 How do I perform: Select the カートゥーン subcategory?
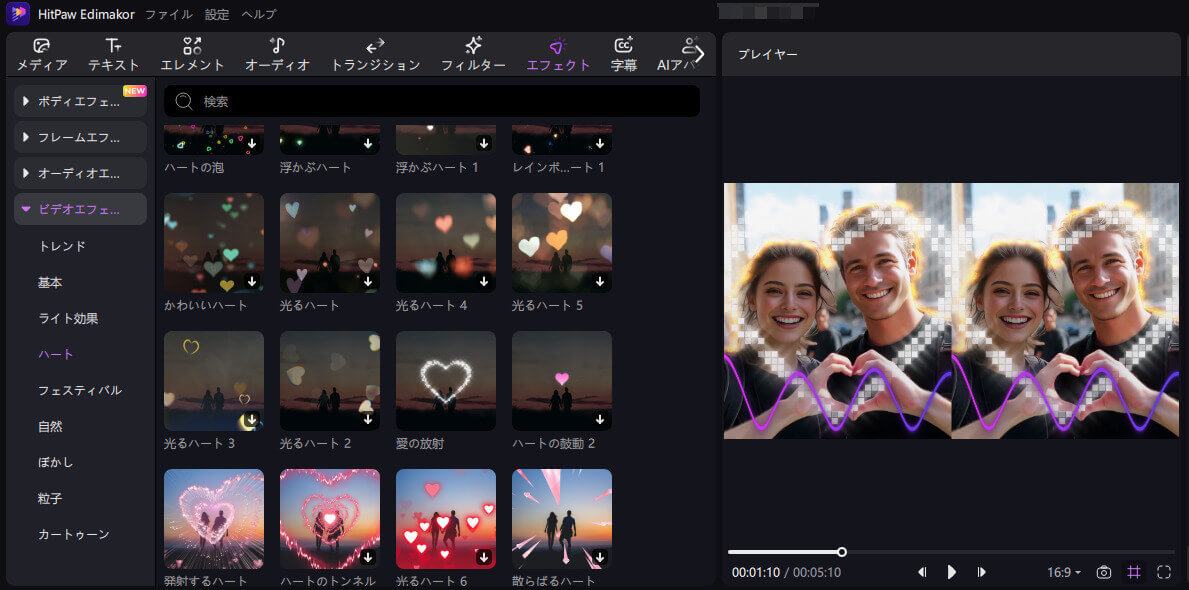point(74,535)
